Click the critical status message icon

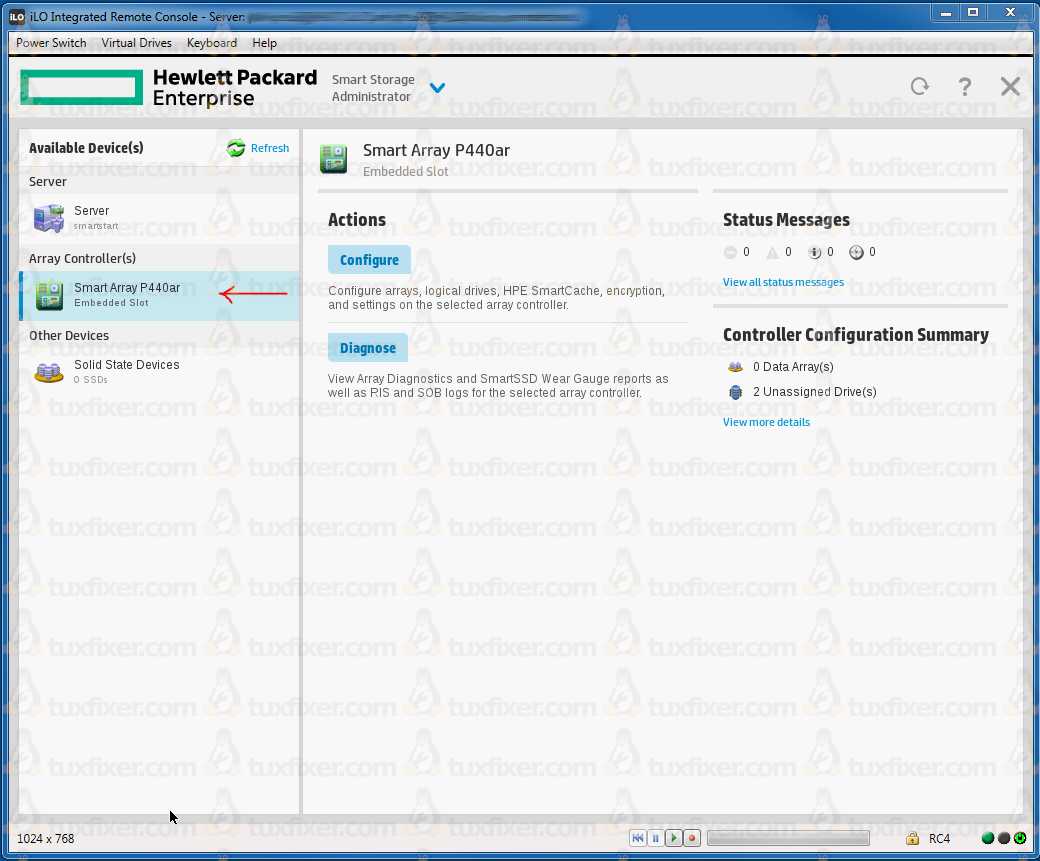[731, 253]
